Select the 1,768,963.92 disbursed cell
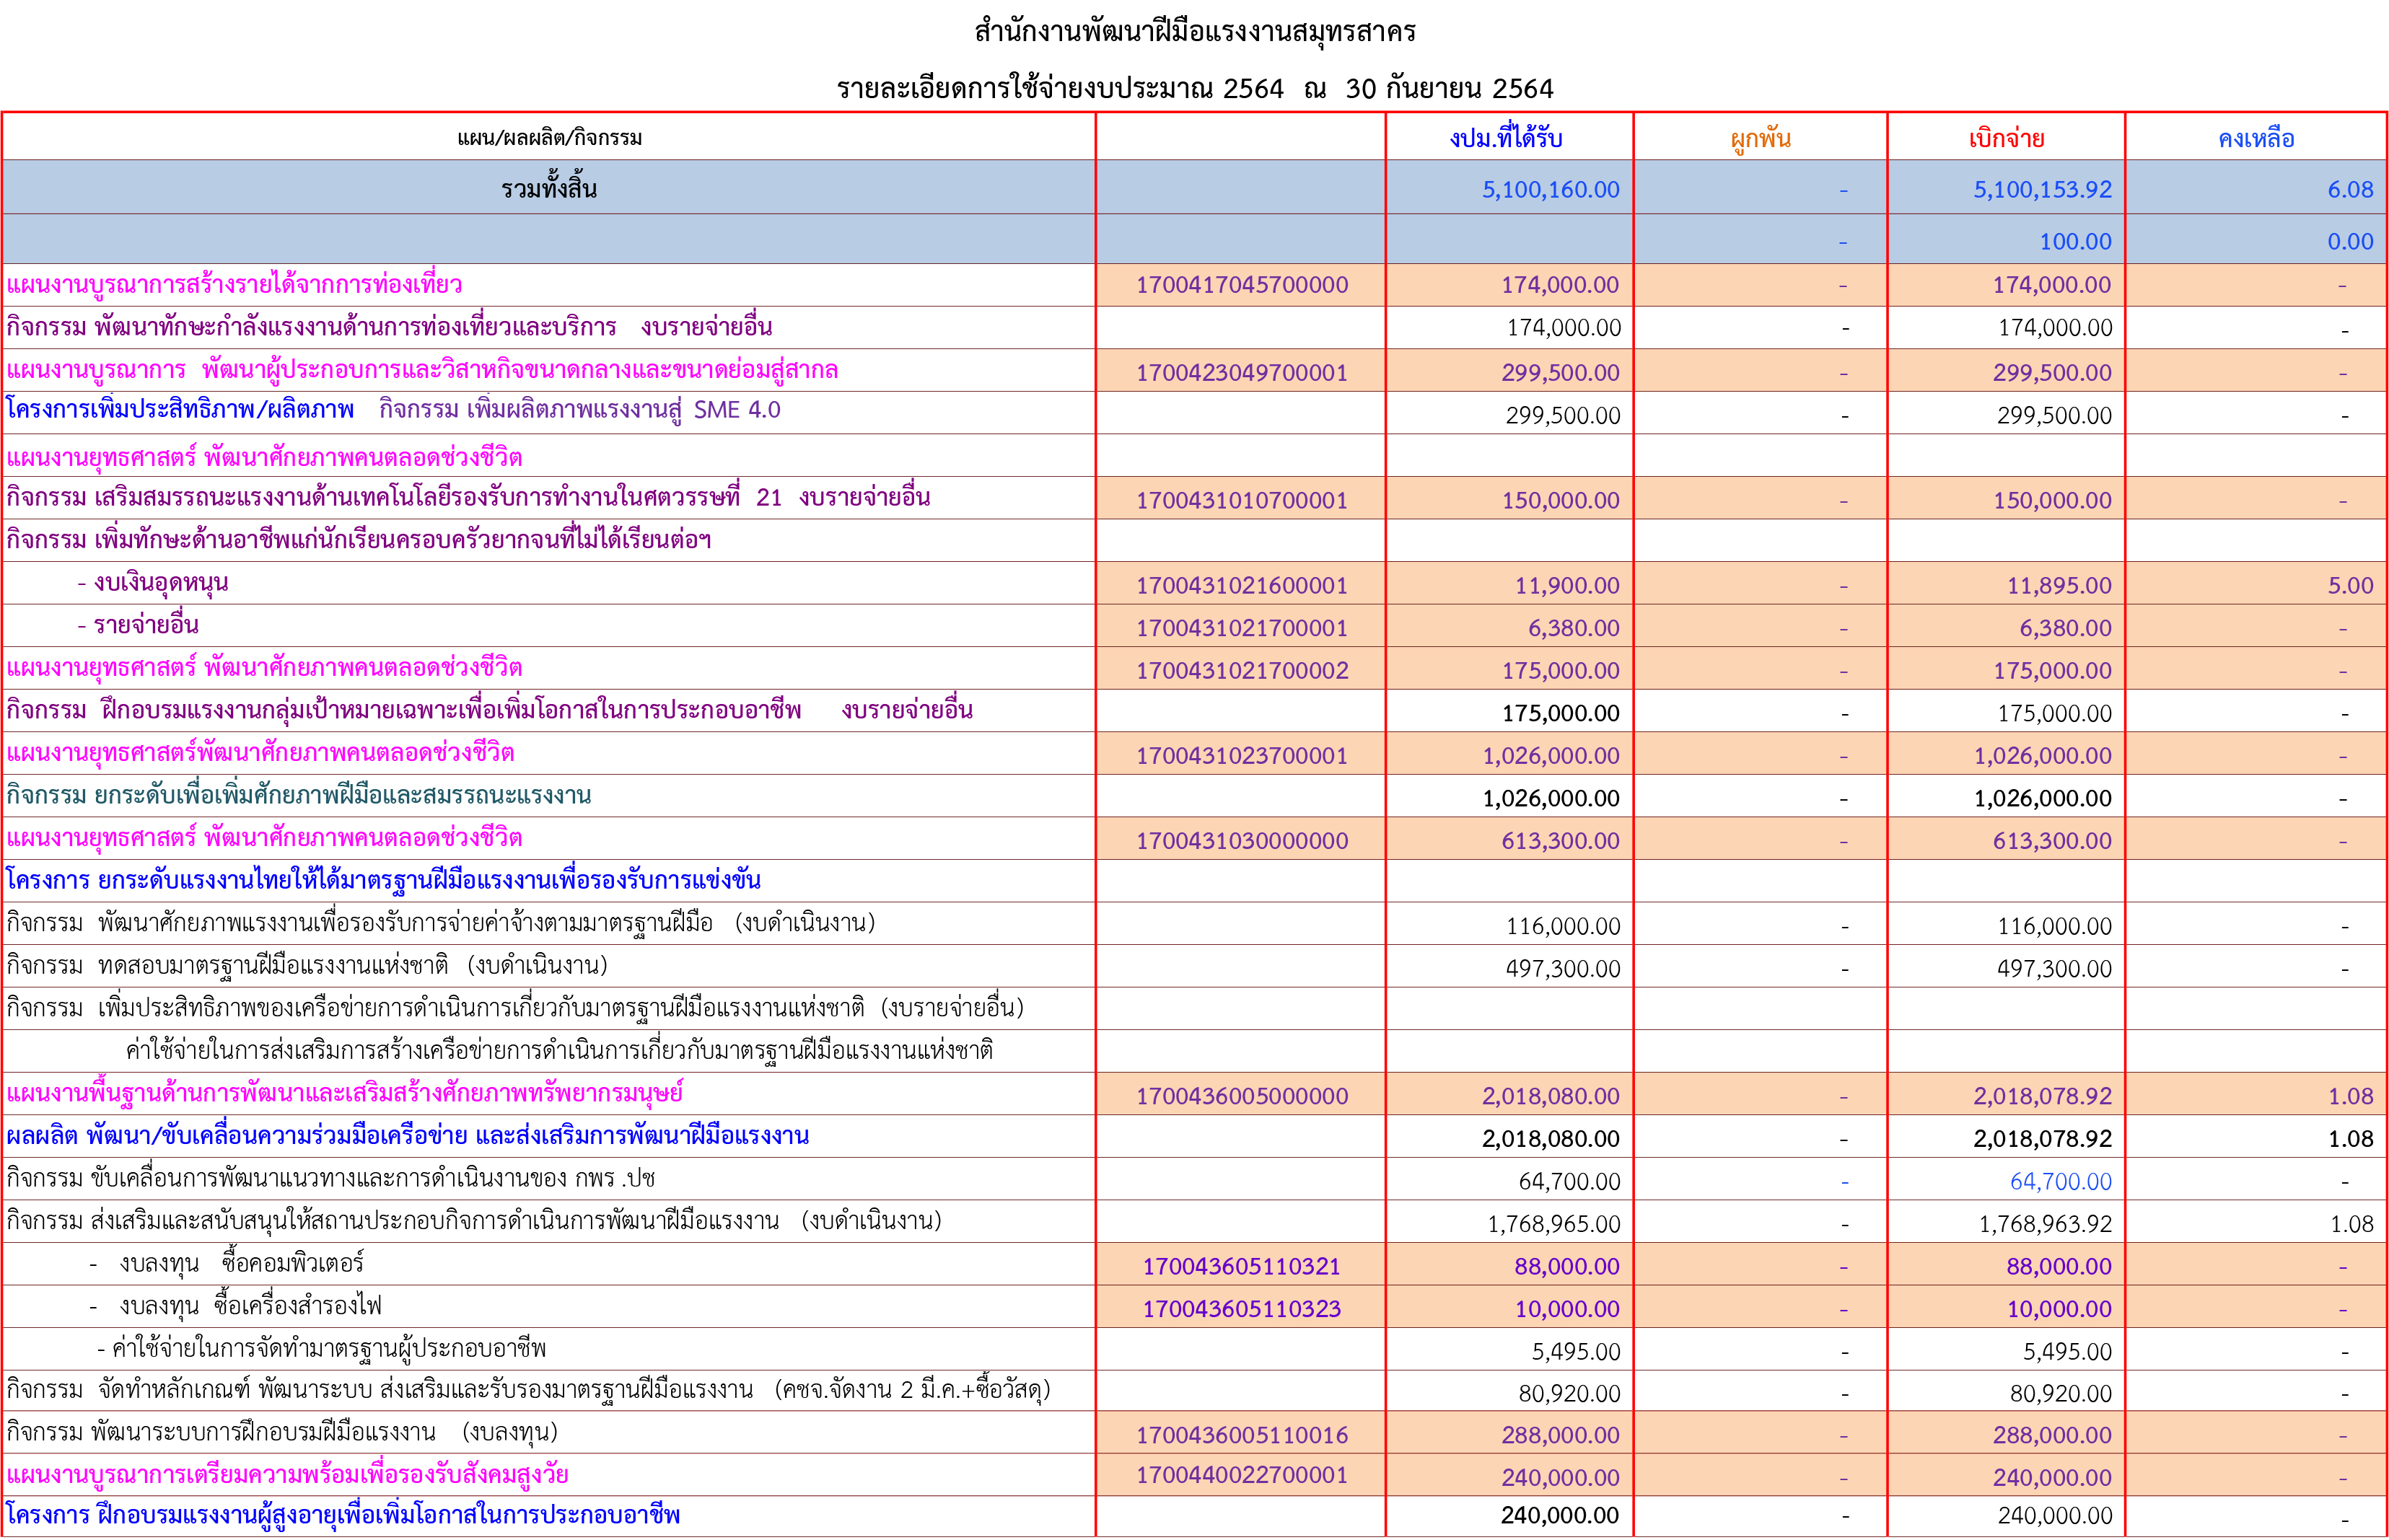This screenshot has width=2389, height=1540. click(2045, 1224)
